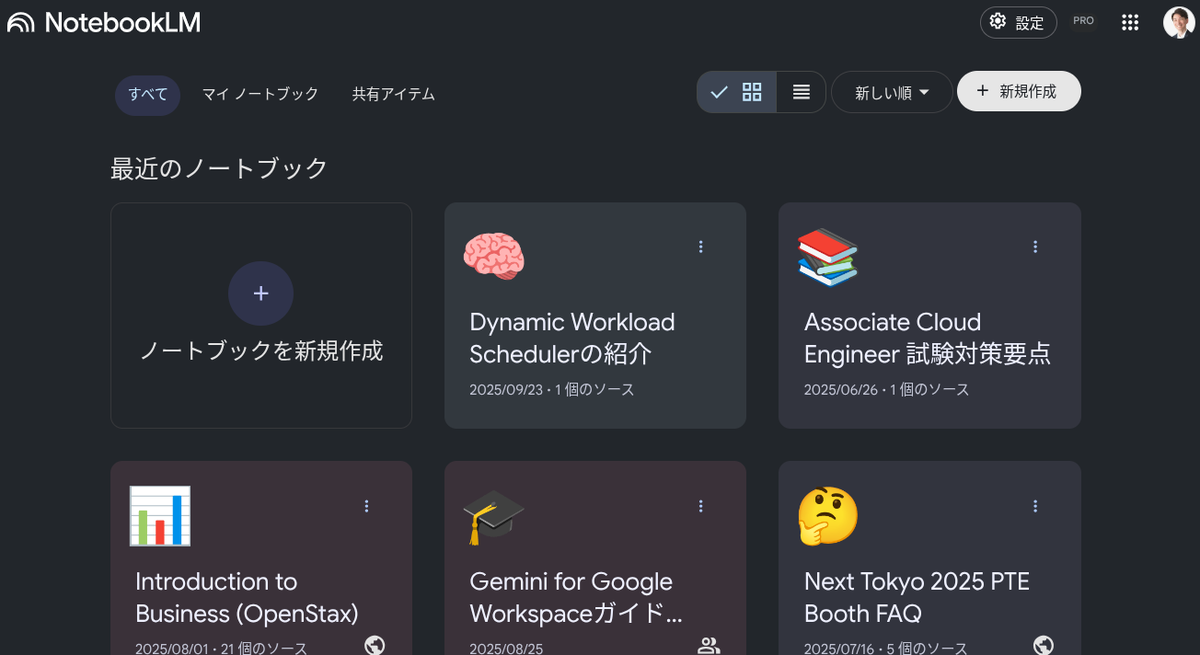Screen dimensions: 1200x655
Task: Click the brain emoji on Dynamic Workload card
Action: [493, 255]
